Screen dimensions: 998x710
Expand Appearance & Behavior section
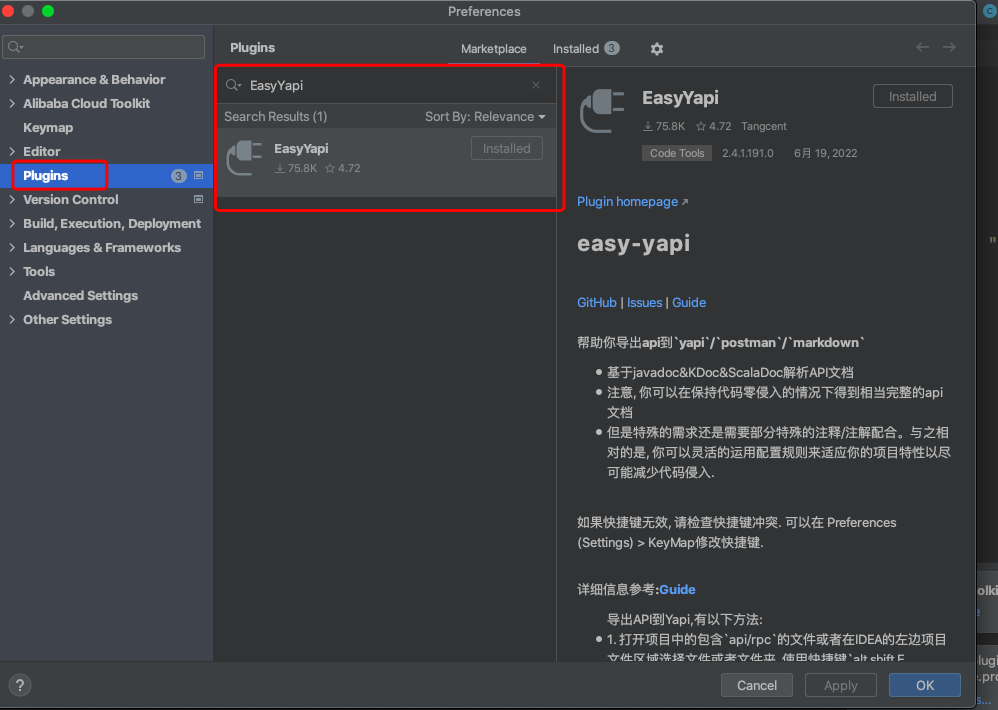(12, 79)
